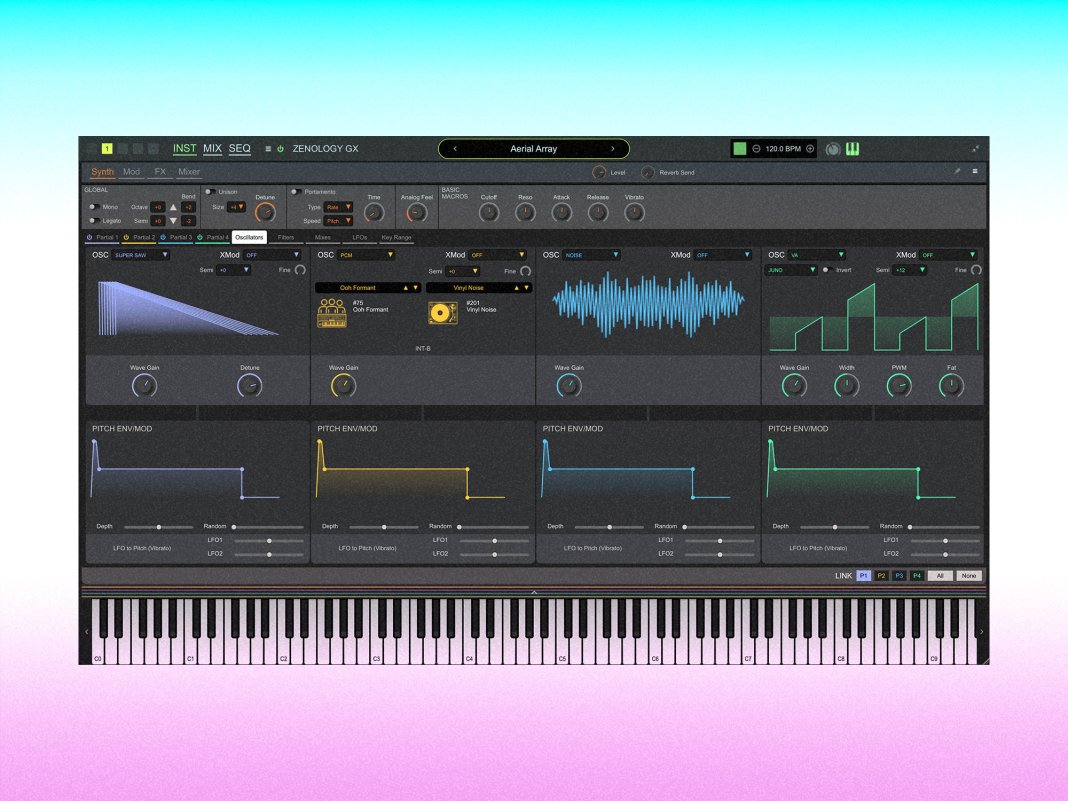1068x801 pixels.
Task: Toggle the Mono switch in Global
Action: pyautogui.click(x=94, y=207)
